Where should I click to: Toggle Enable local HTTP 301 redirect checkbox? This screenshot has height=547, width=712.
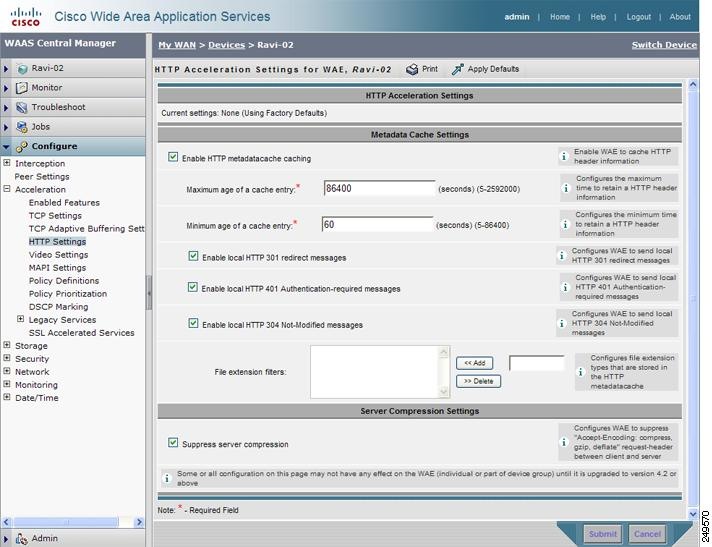tap(193, 256)
